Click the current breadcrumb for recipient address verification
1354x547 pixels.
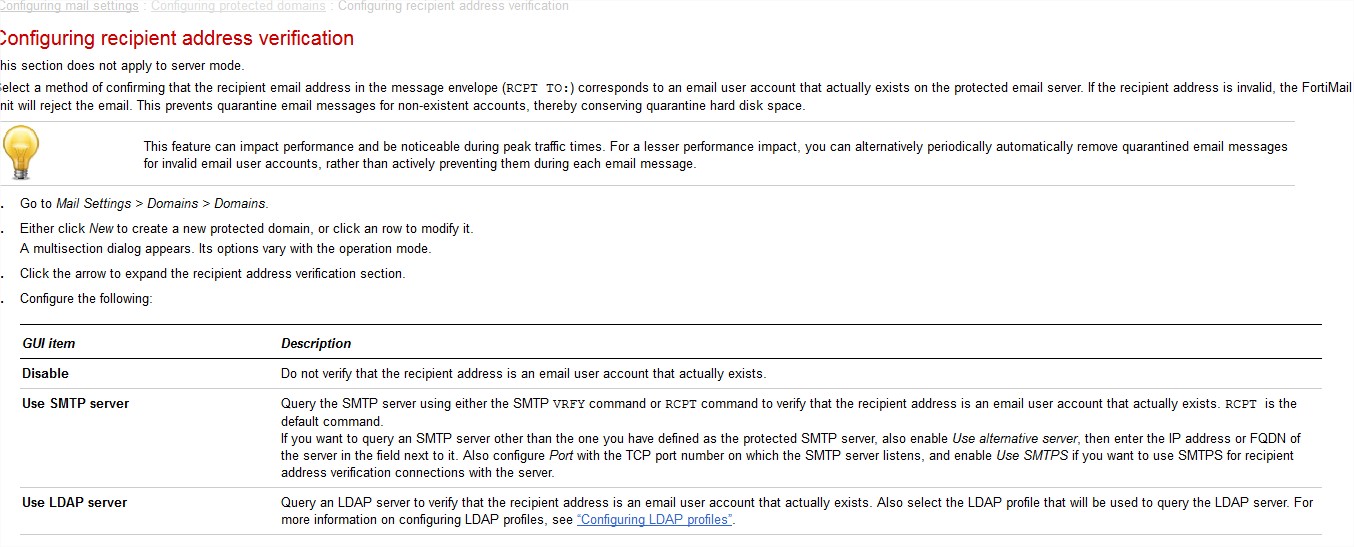(x=453, y=6)
